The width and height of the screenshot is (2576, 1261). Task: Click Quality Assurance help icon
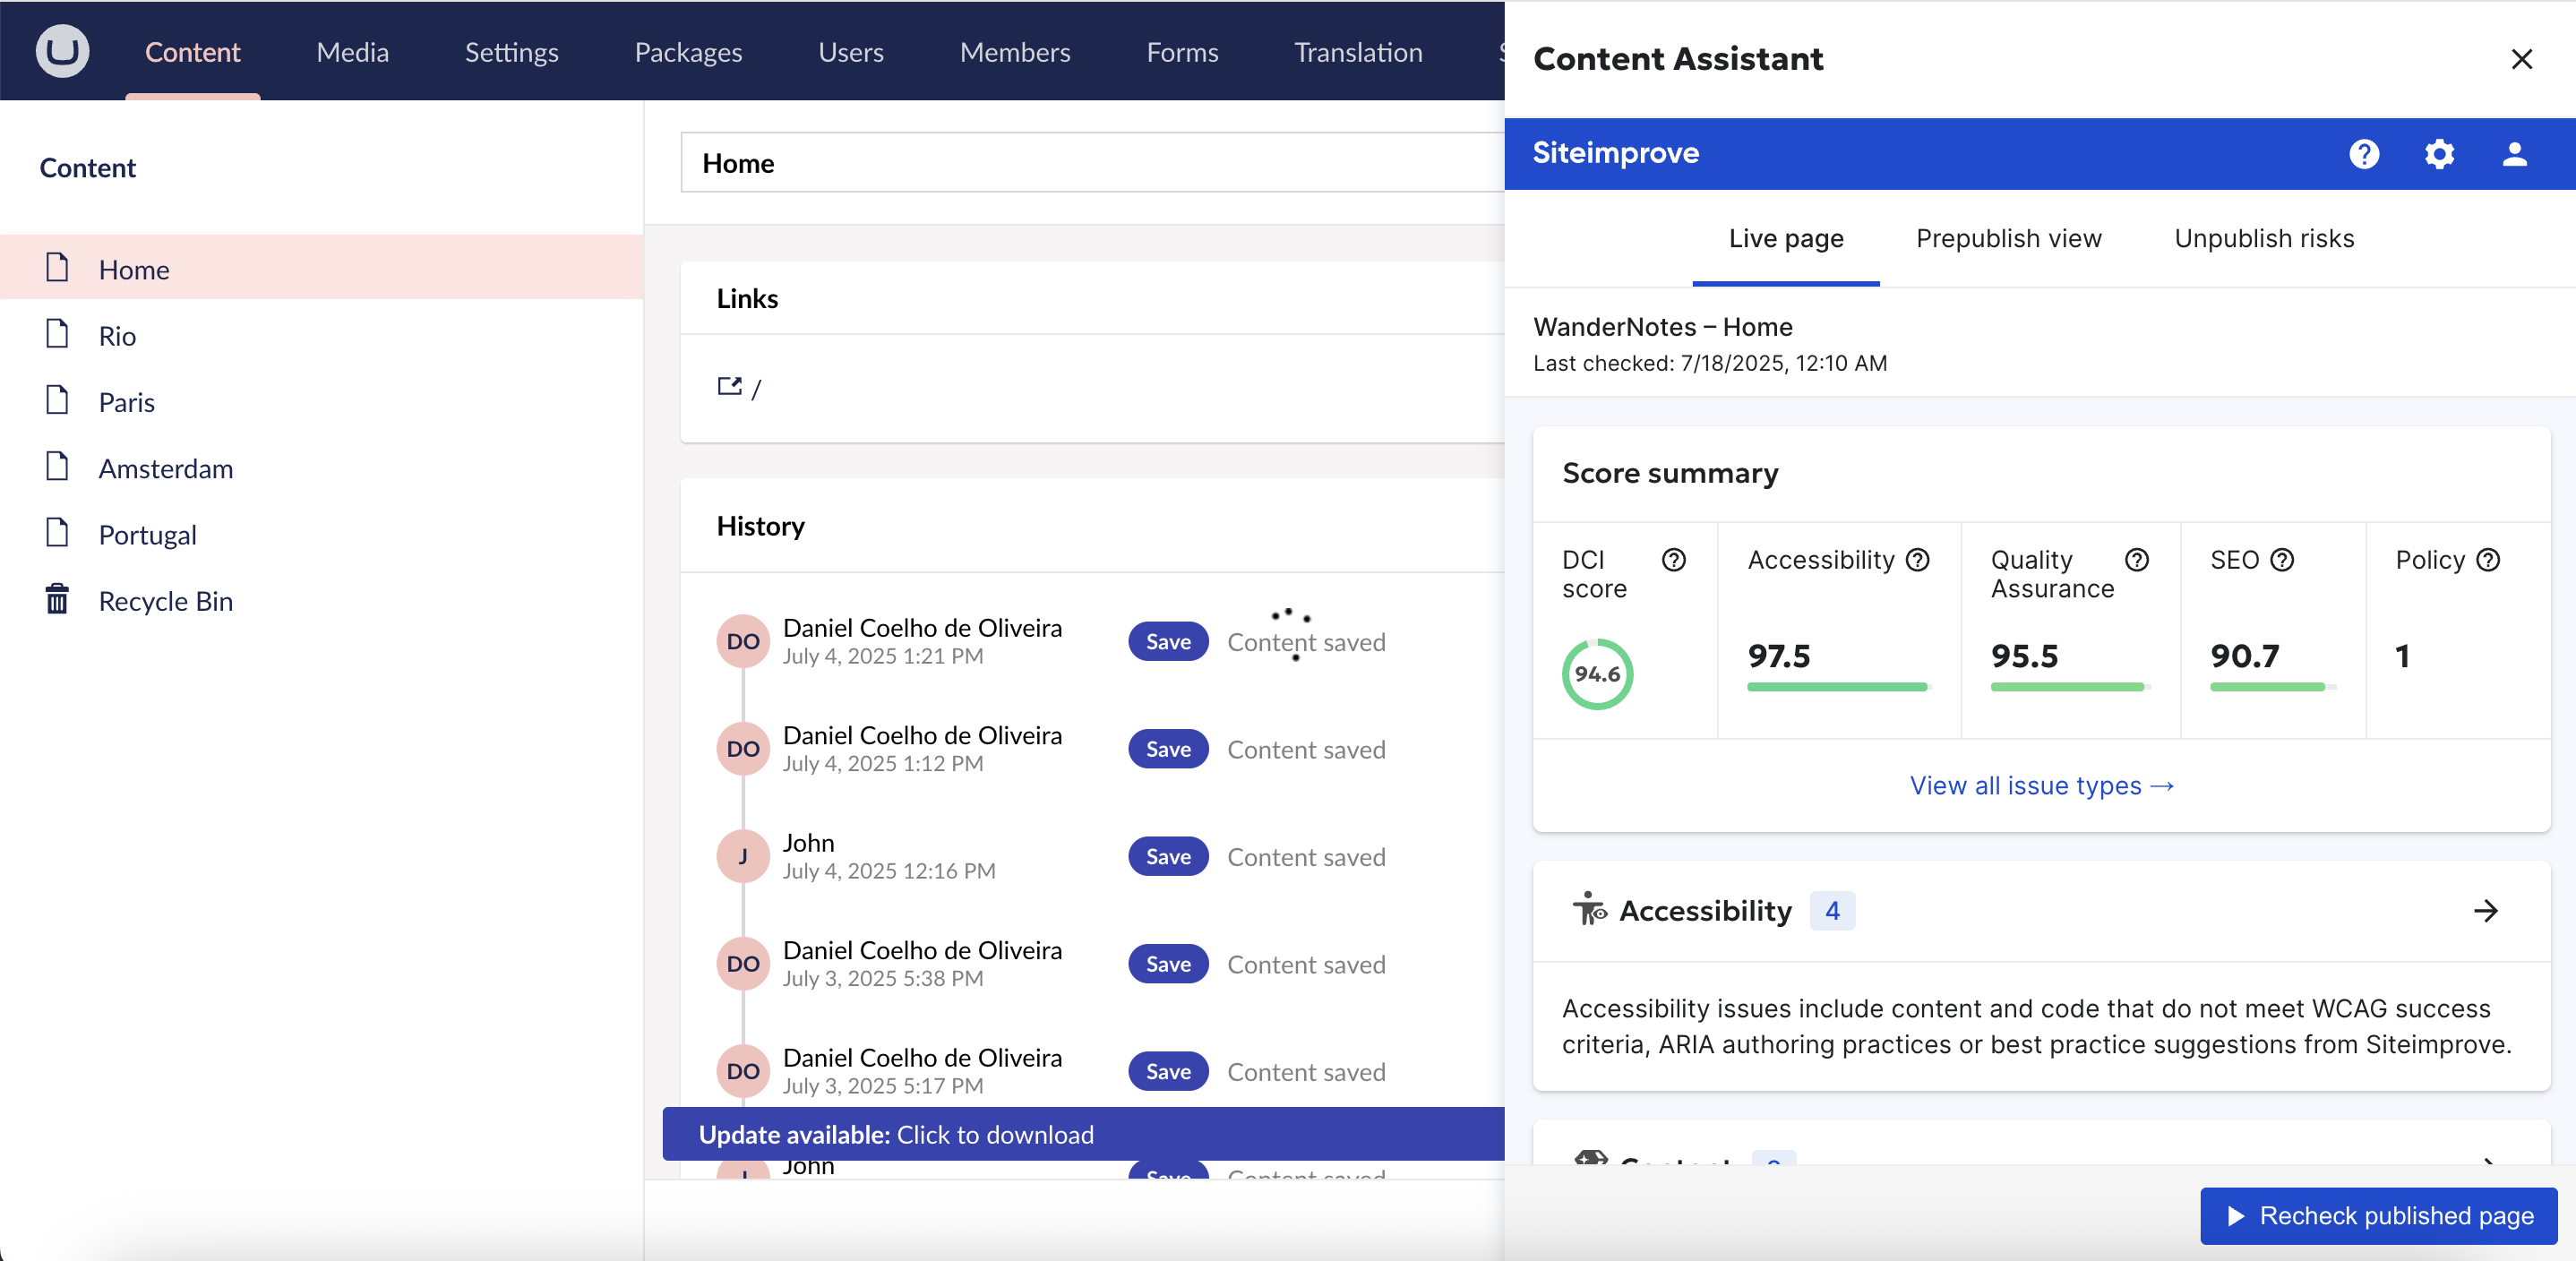tap(2136, 560)
